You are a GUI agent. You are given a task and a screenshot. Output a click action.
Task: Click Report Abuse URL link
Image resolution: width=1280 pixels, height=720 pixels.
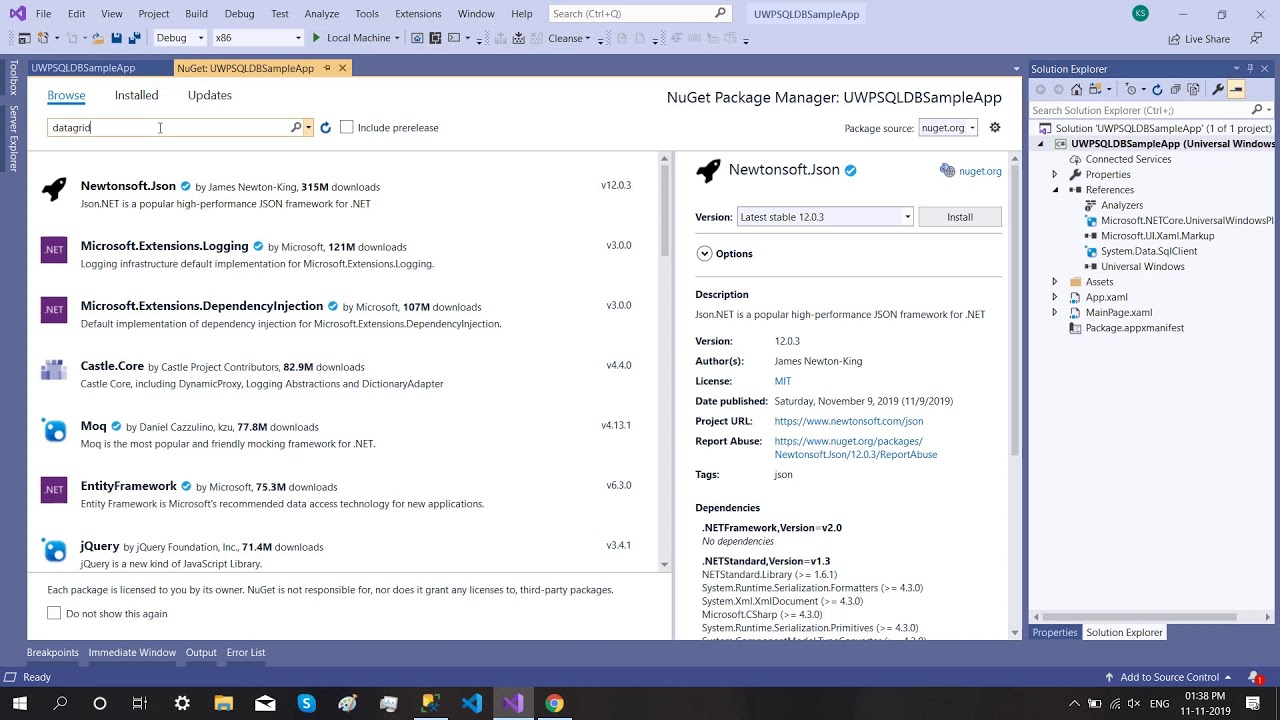(856, 448)
